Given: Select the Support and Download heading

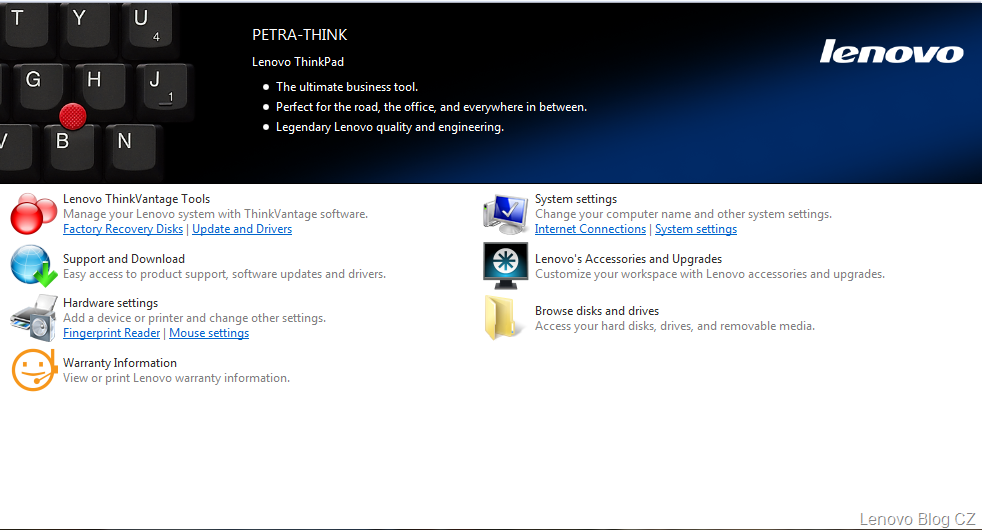Looking at the screenshot, I should 124,259.
